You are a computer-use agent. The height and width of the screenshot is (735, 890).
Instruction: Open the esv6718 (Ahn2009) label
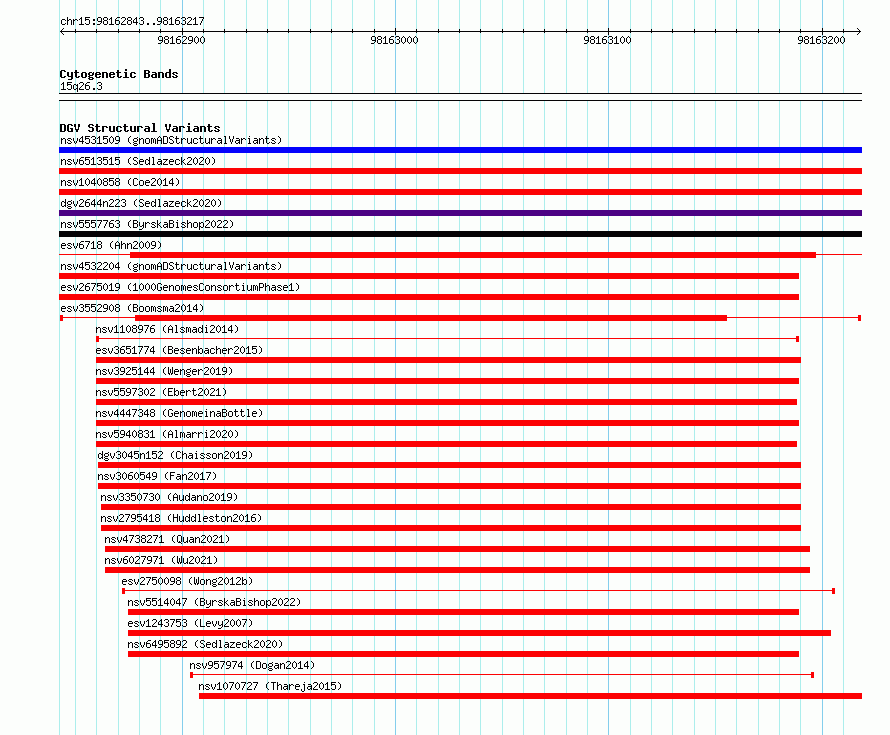pos(111,245)
